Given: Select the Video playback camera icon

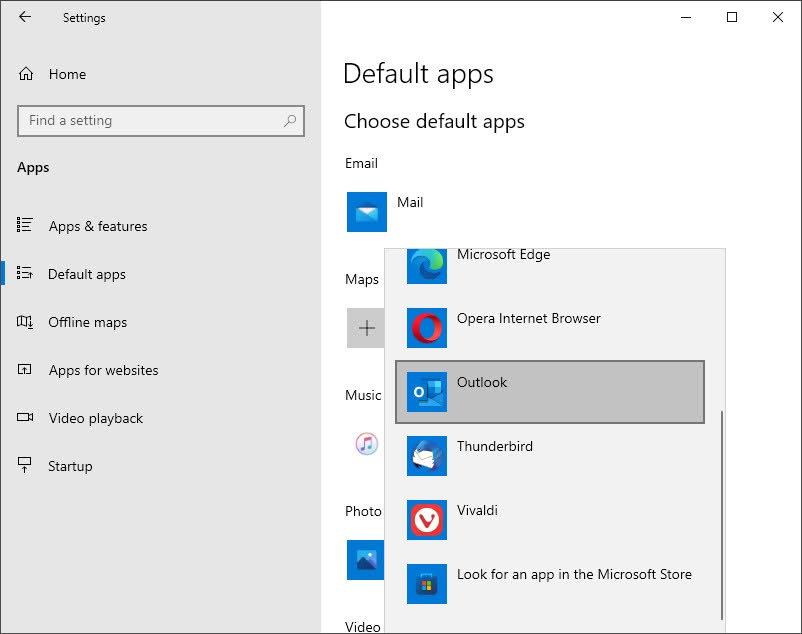Looking at the screenshot, I should click(x=25, y=417).
